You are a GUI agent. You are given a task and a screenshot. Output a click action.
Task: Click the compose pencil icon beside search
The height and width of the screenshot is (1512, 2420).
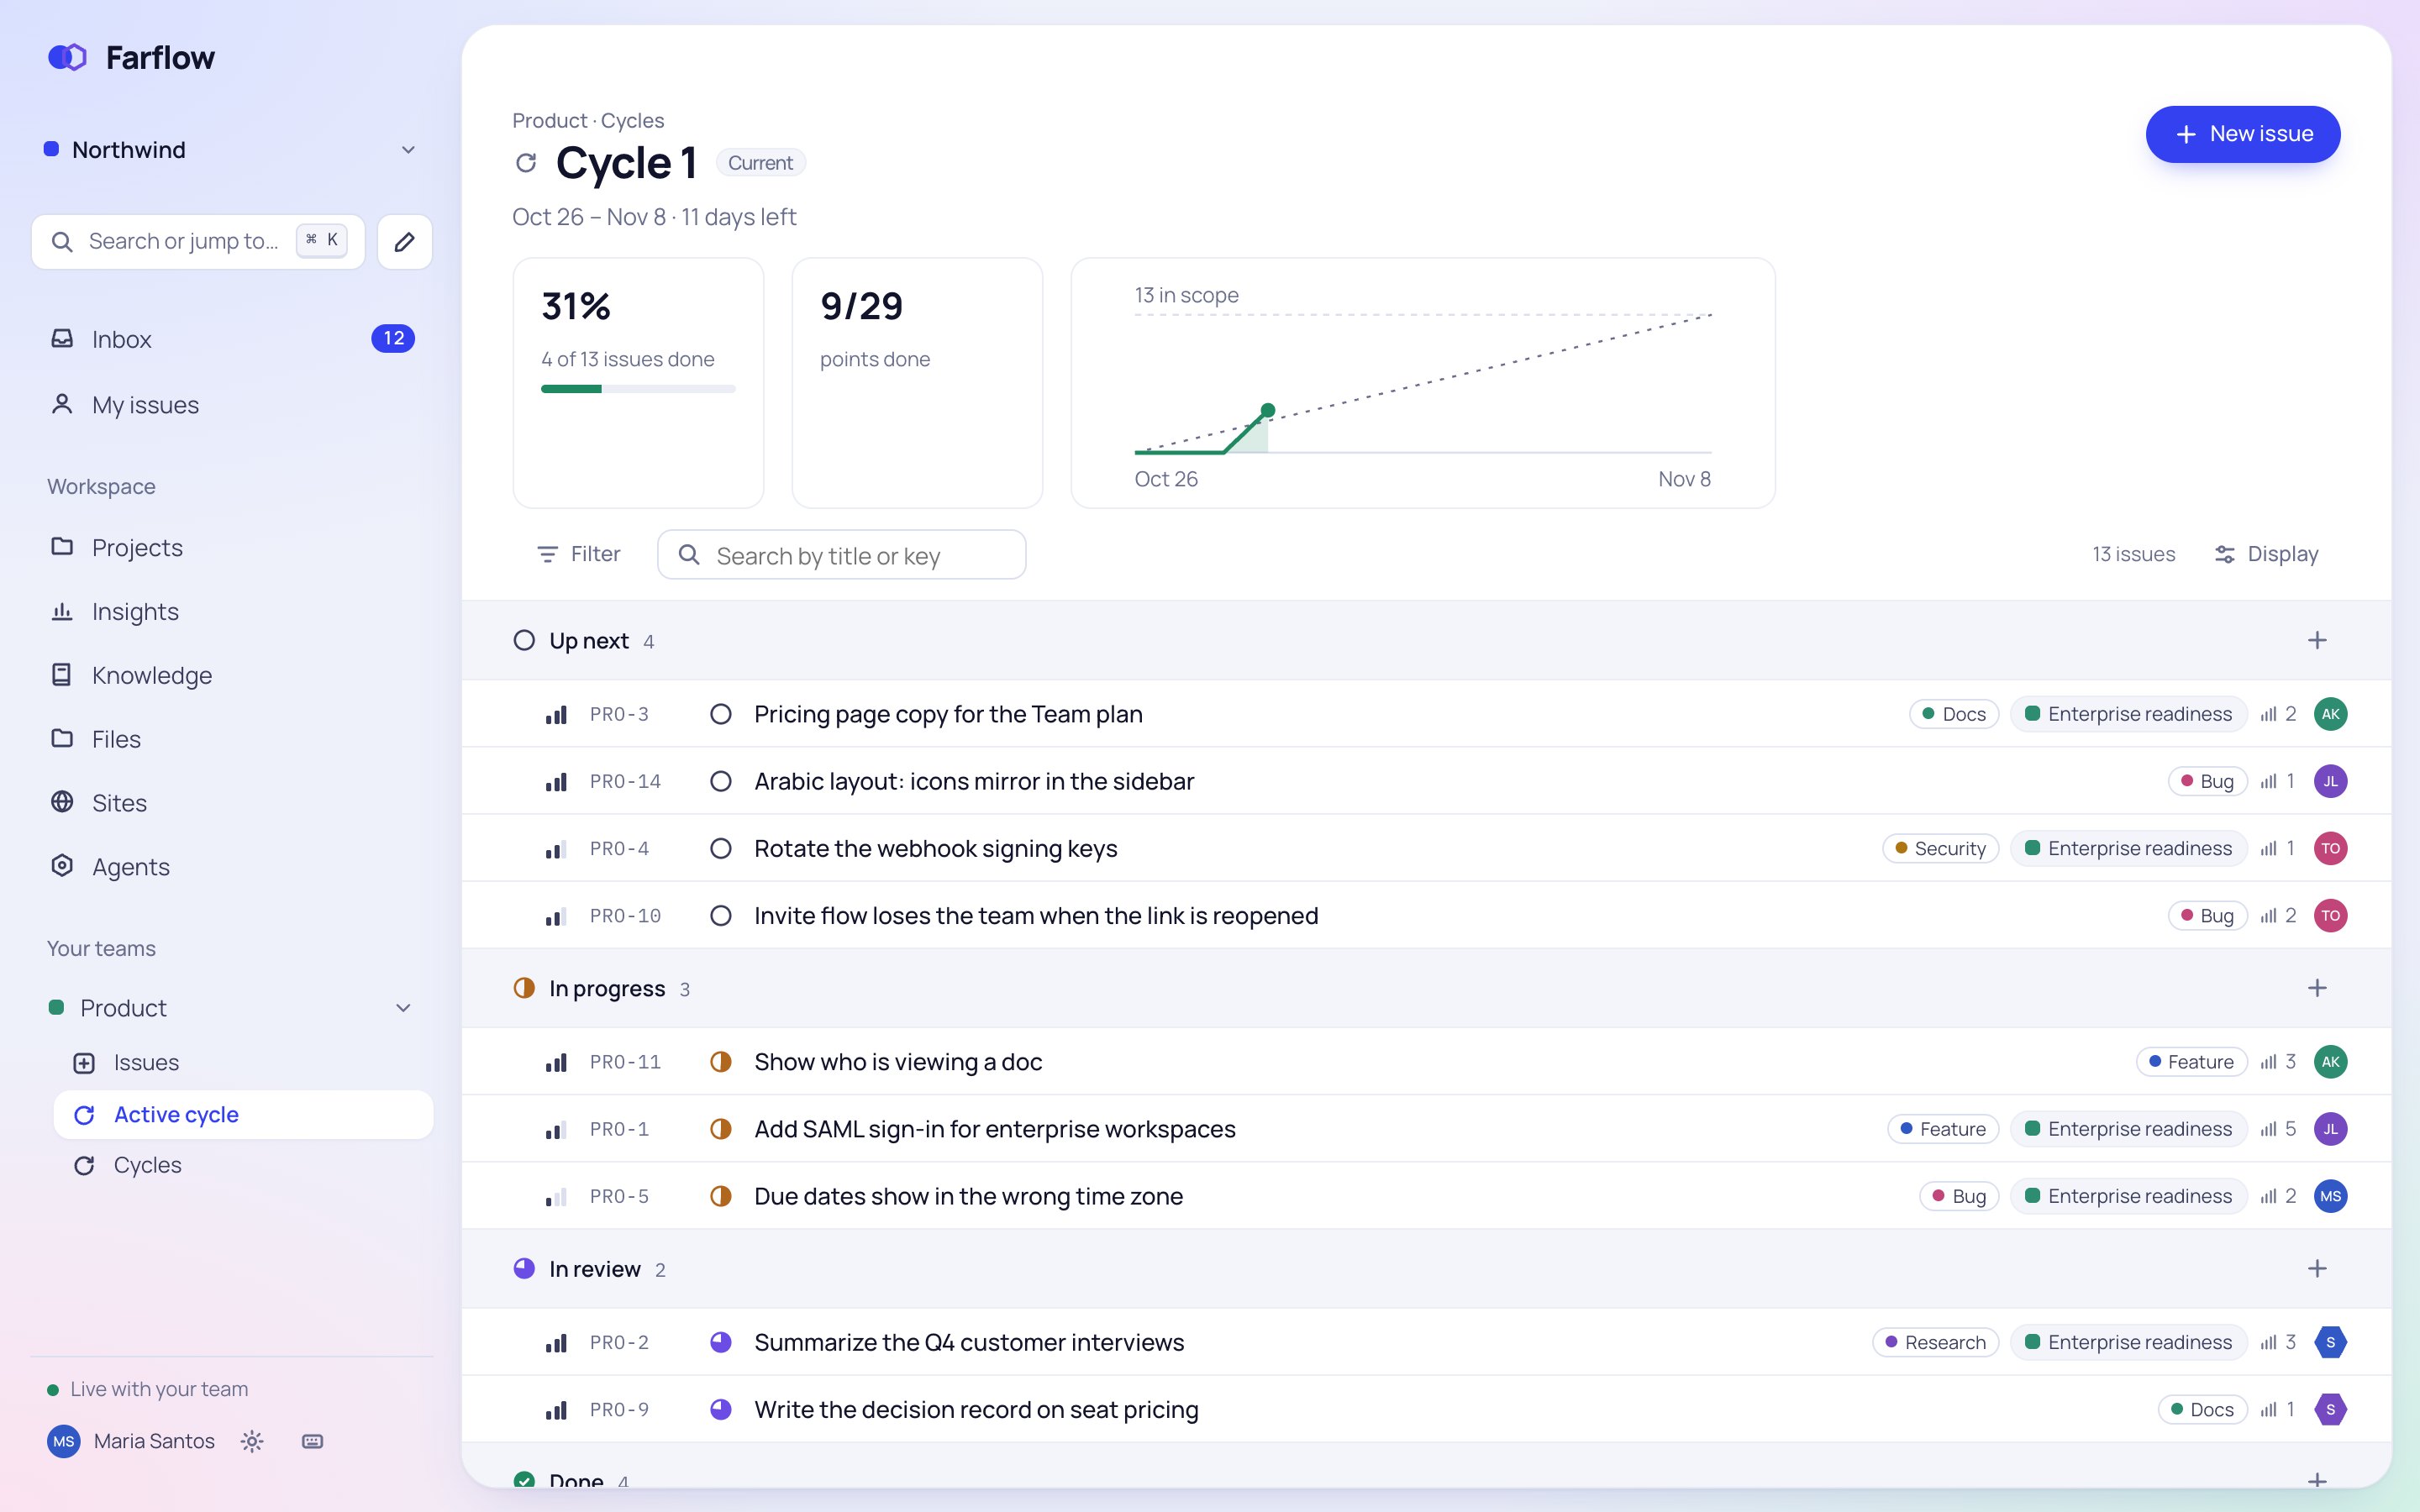(404, 242)
